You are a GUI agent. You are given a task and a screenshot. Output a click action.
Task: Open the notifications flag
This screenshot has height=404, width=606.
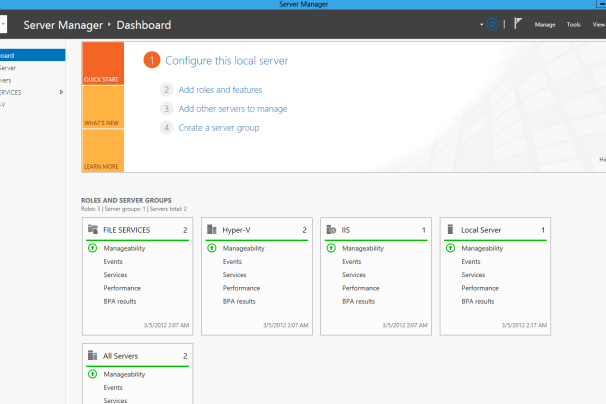tap(518, 24)
